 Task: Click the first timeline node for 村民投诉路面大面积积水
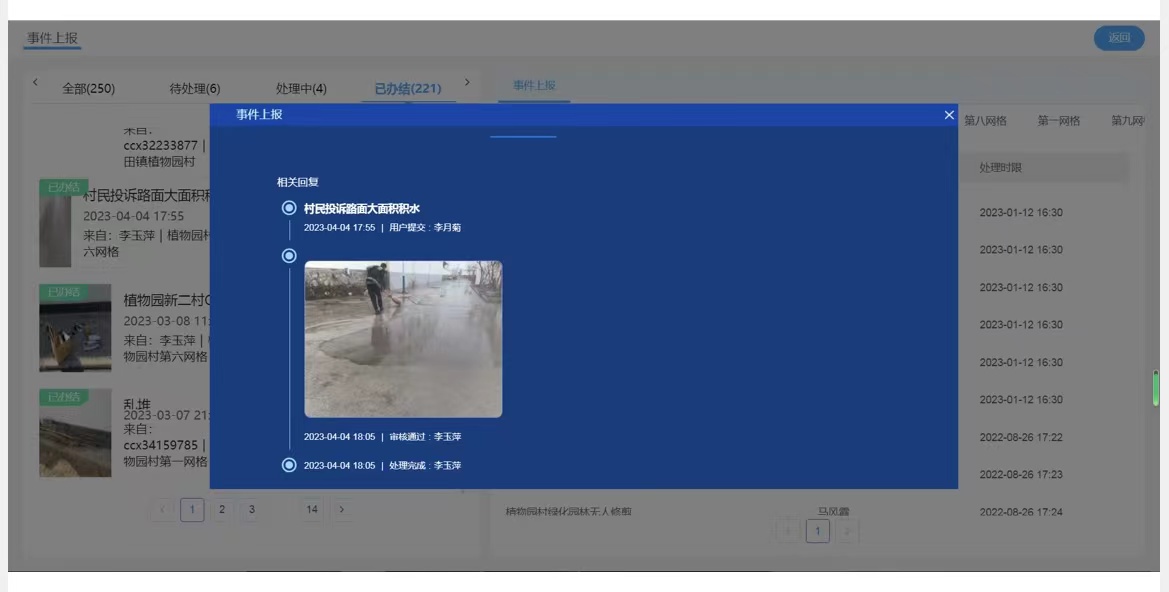pyautogui.click(x=289, y=208)
